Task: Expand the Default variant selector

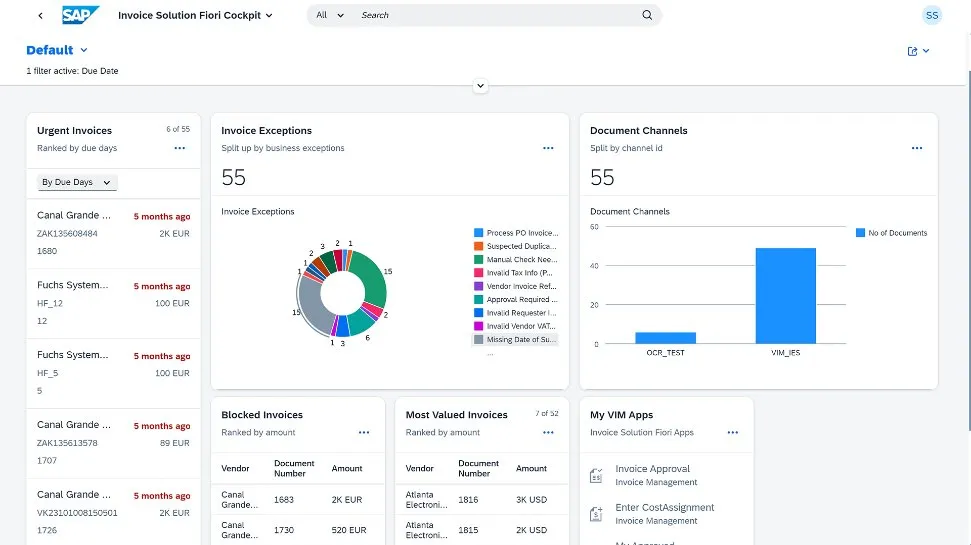Action: [57, 50]
